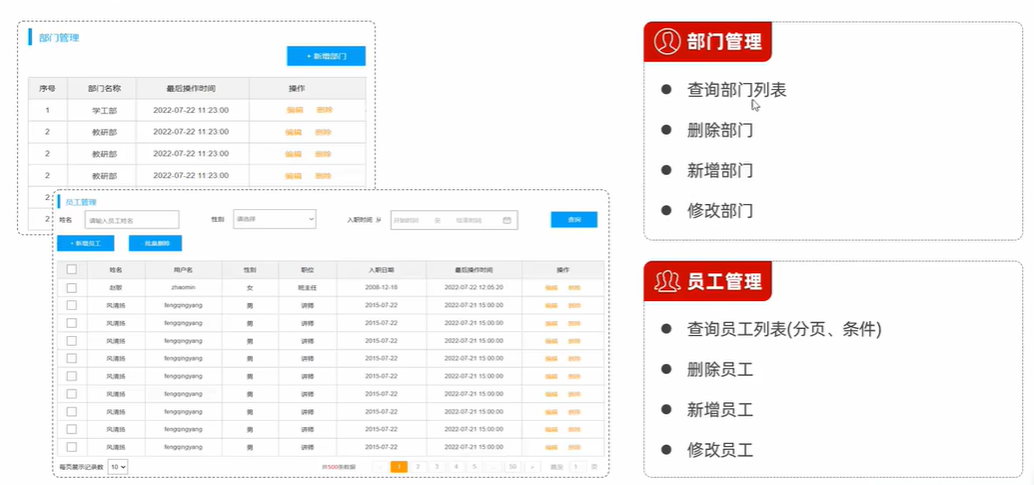The width and height of the screenshot is (1034, 485).
Task: Click the 修改员工 bullet item
Action: pos(720,451)
